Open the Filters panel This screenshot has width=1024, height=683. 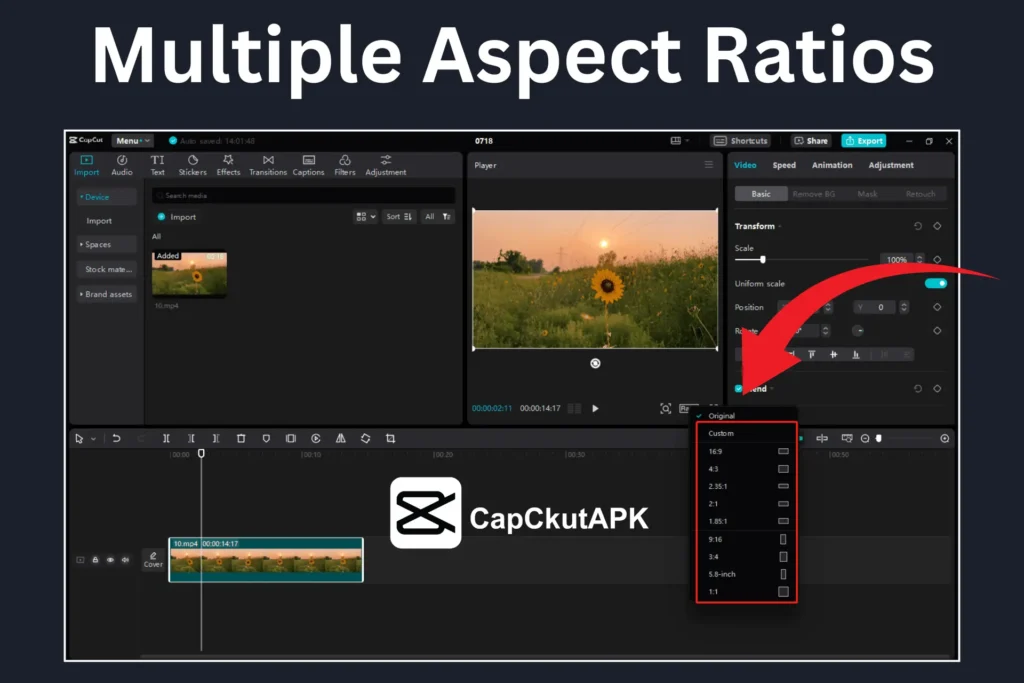click(x=345, y=165)
